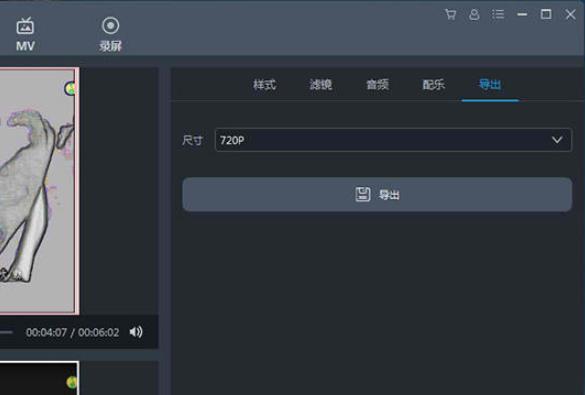Open the user account icon

(474, 15)
